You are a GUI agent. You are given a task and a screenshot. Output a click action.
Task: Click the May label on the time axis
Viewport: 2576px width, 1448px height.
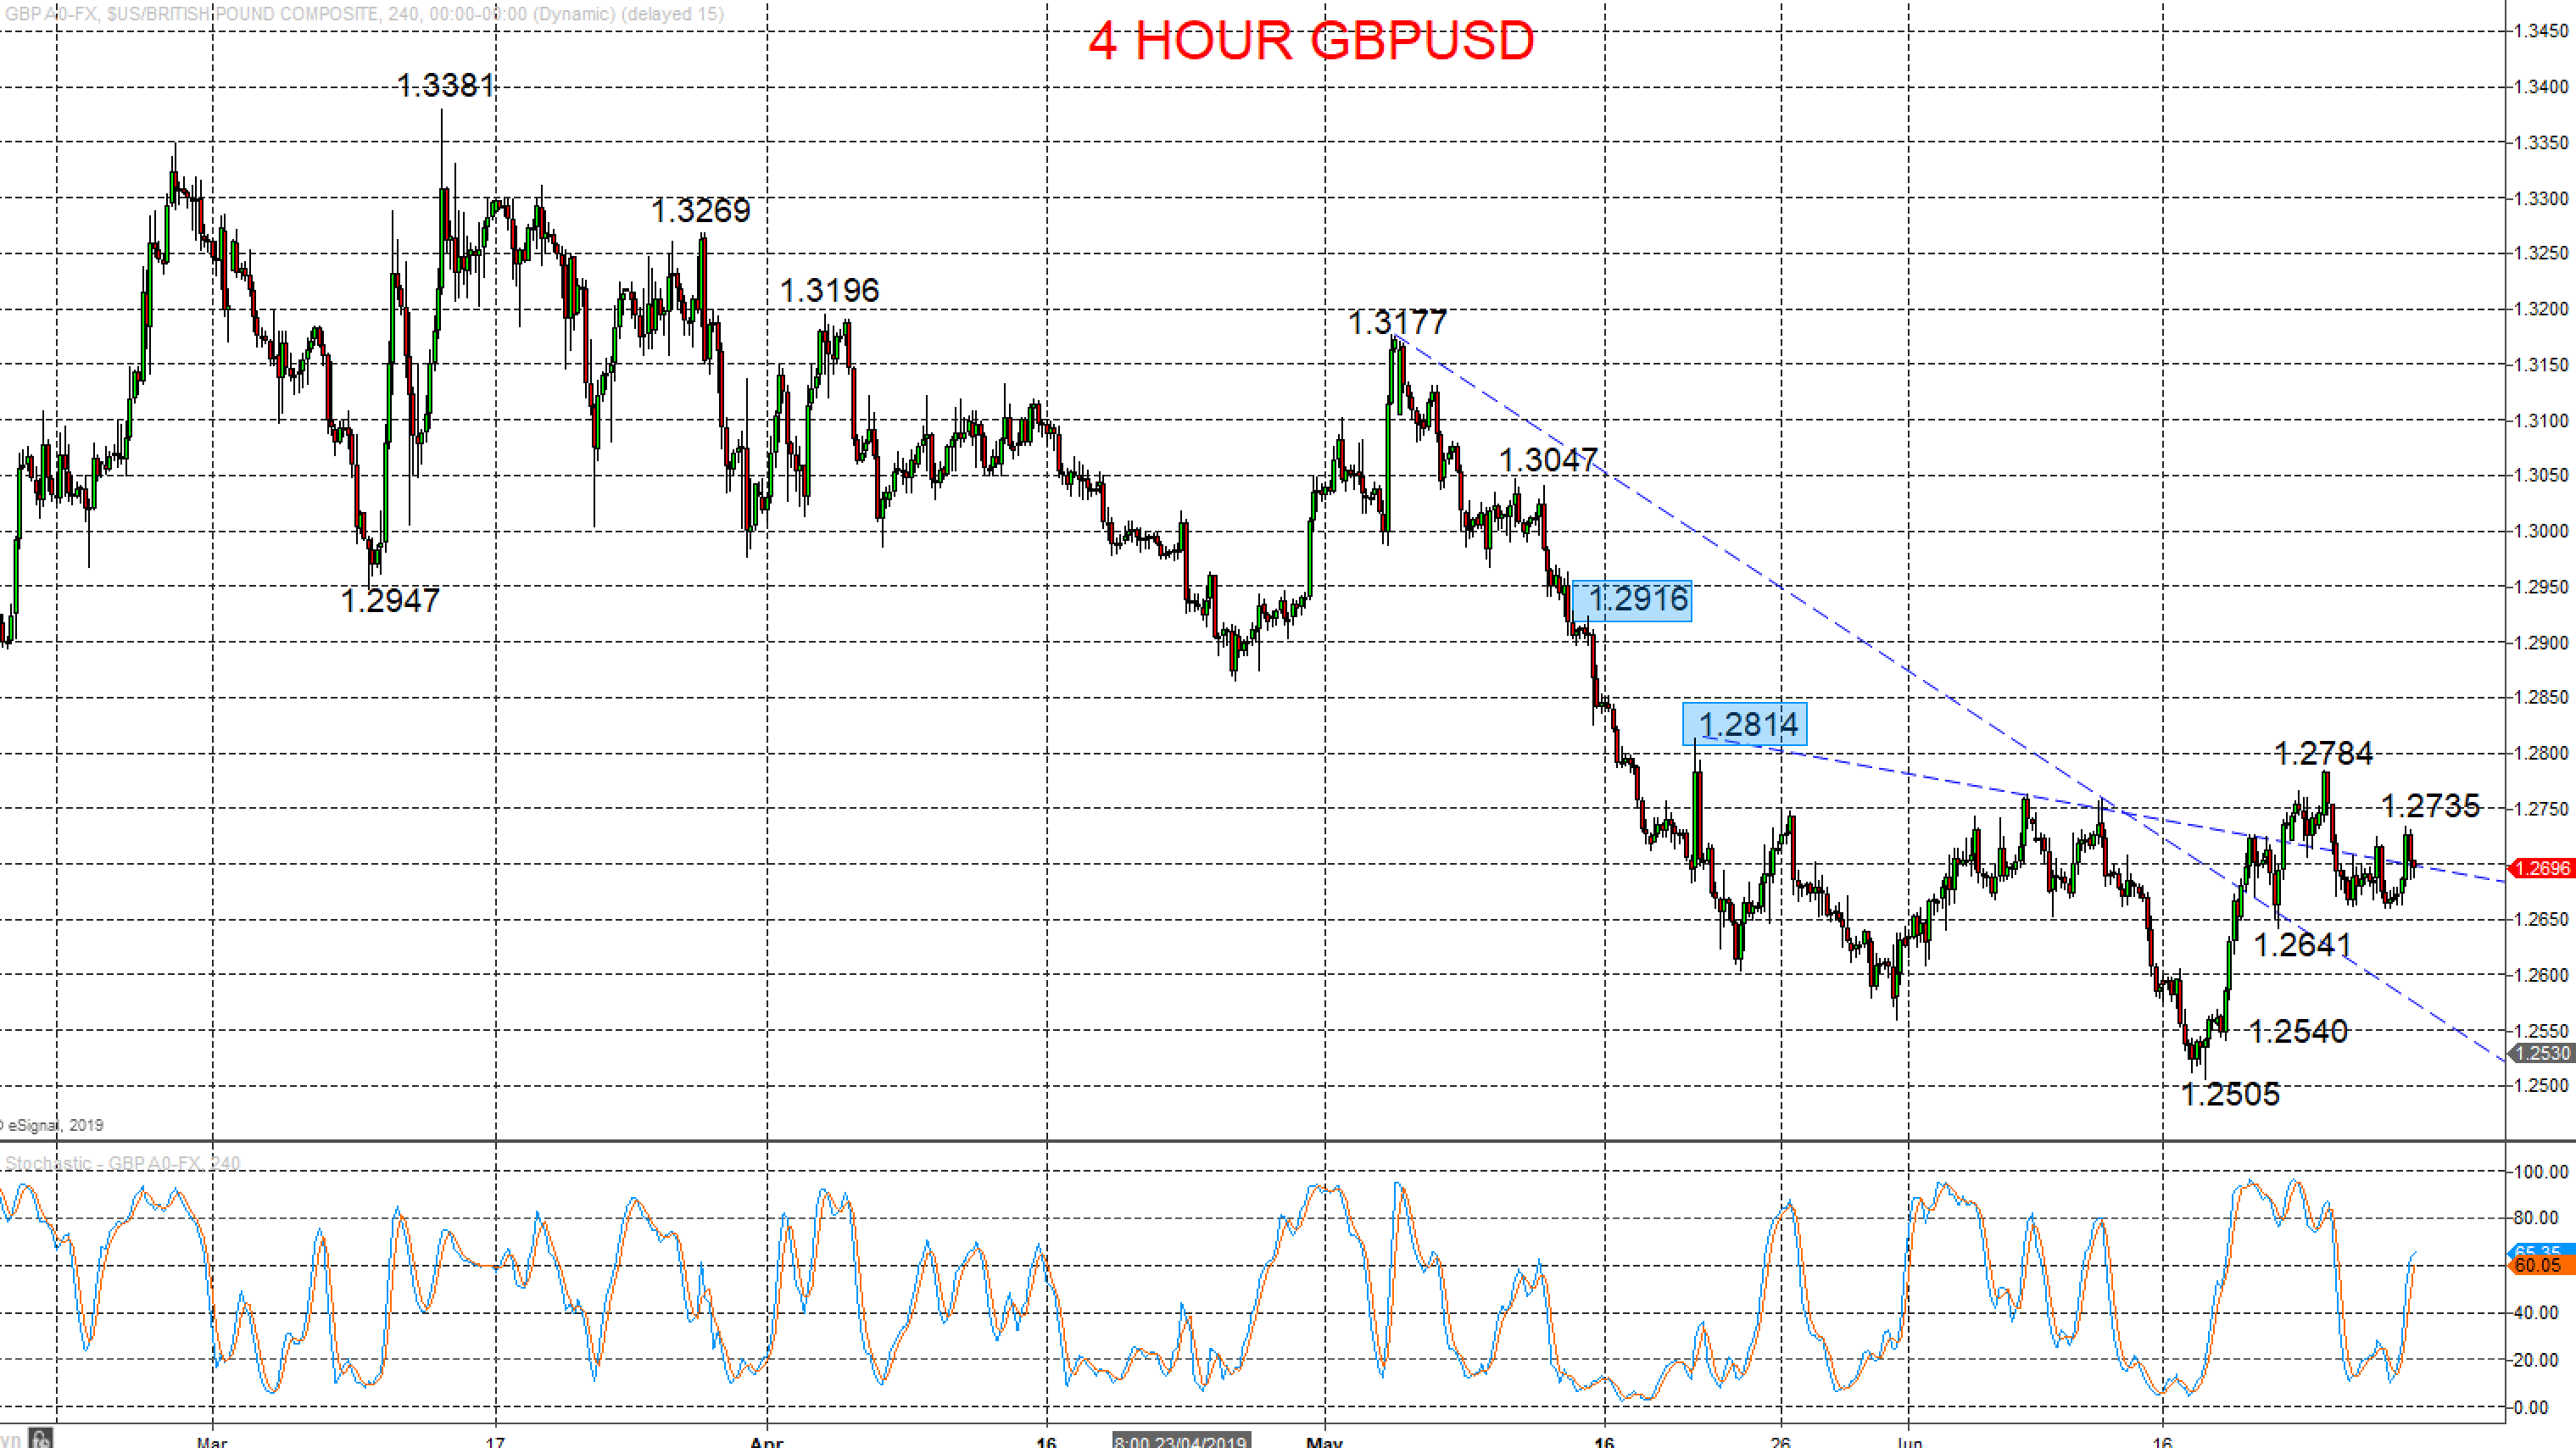point(1325,1442)
